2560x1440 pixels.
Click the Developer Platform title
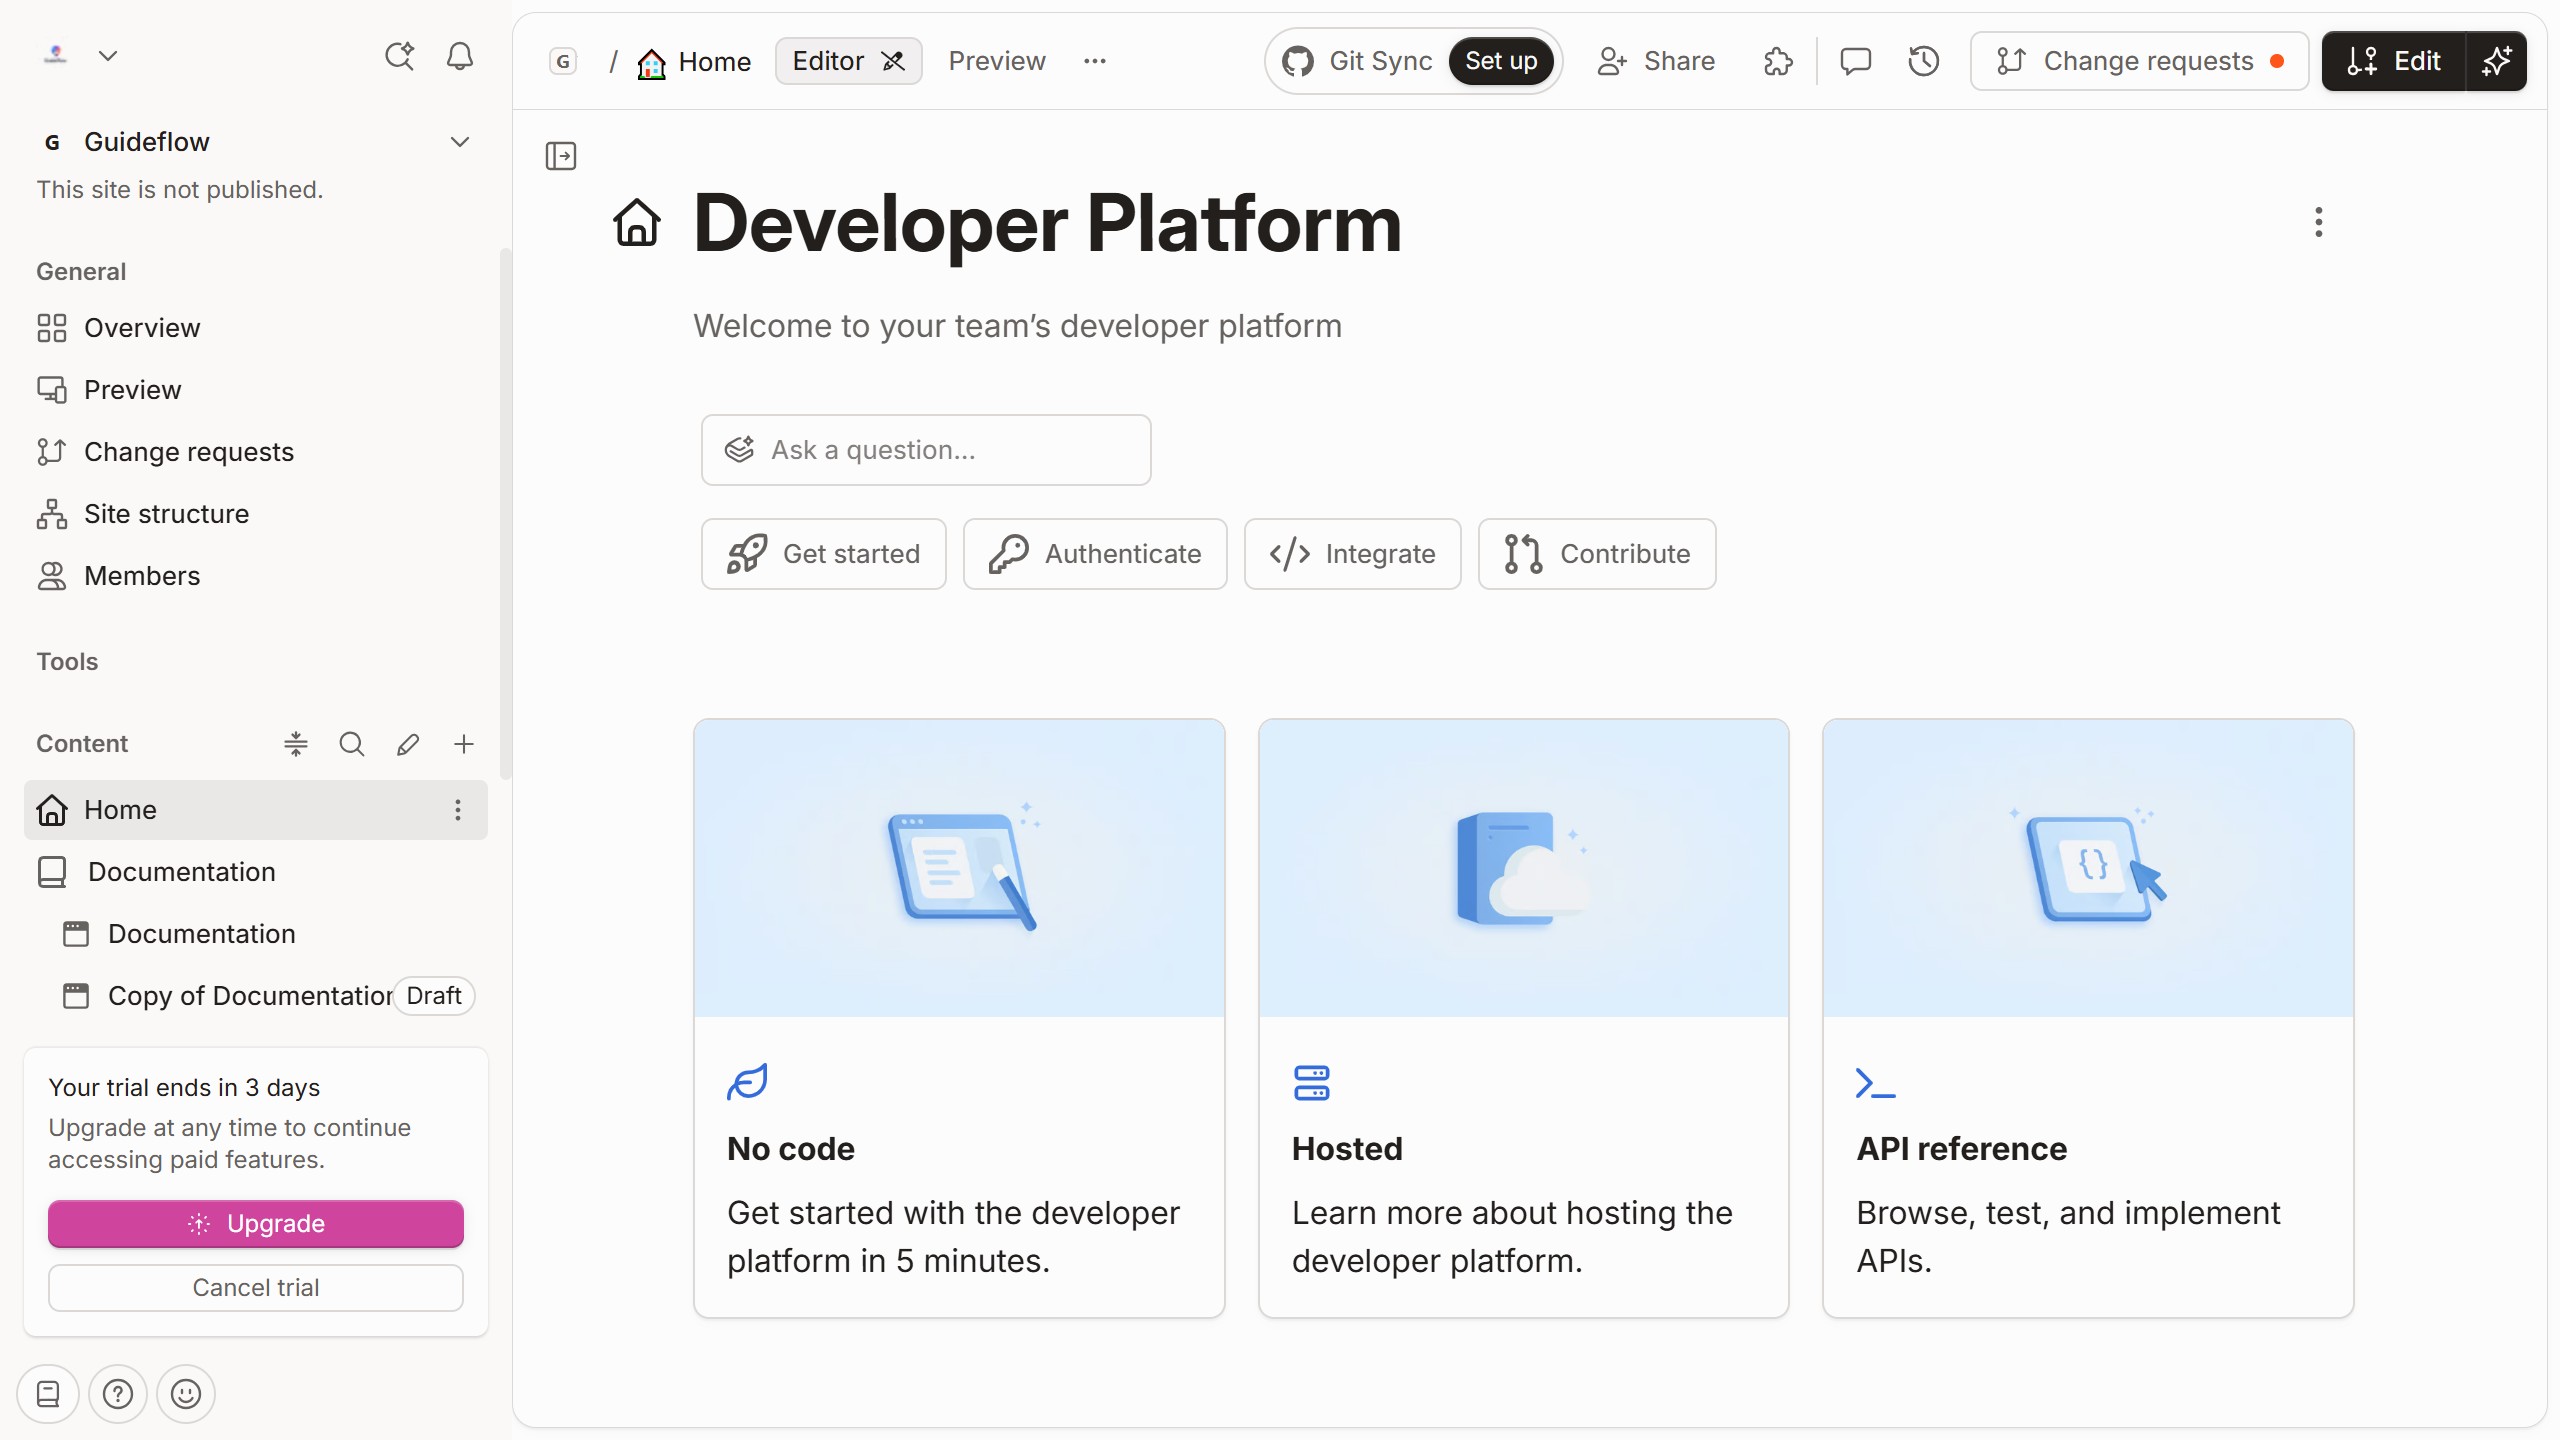click(1047, 223)
